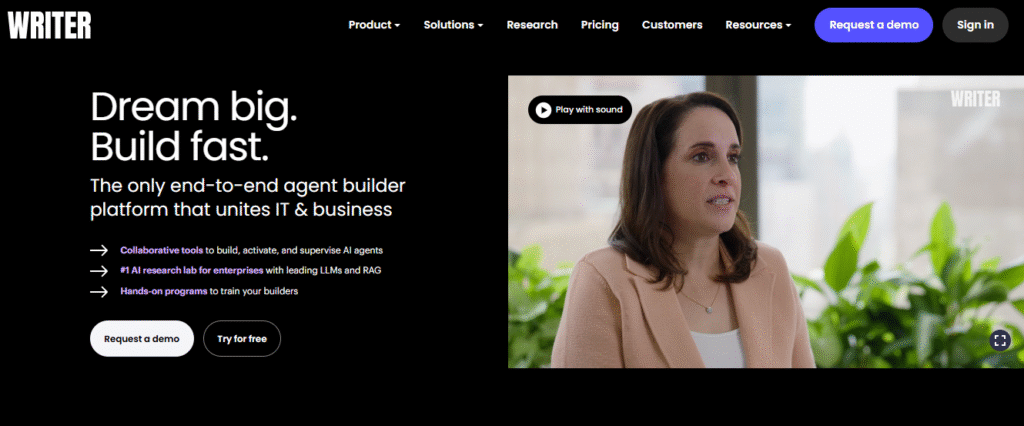
Task: Click arrow icon beside #1 AI research lab
Action: click(99, 270)
